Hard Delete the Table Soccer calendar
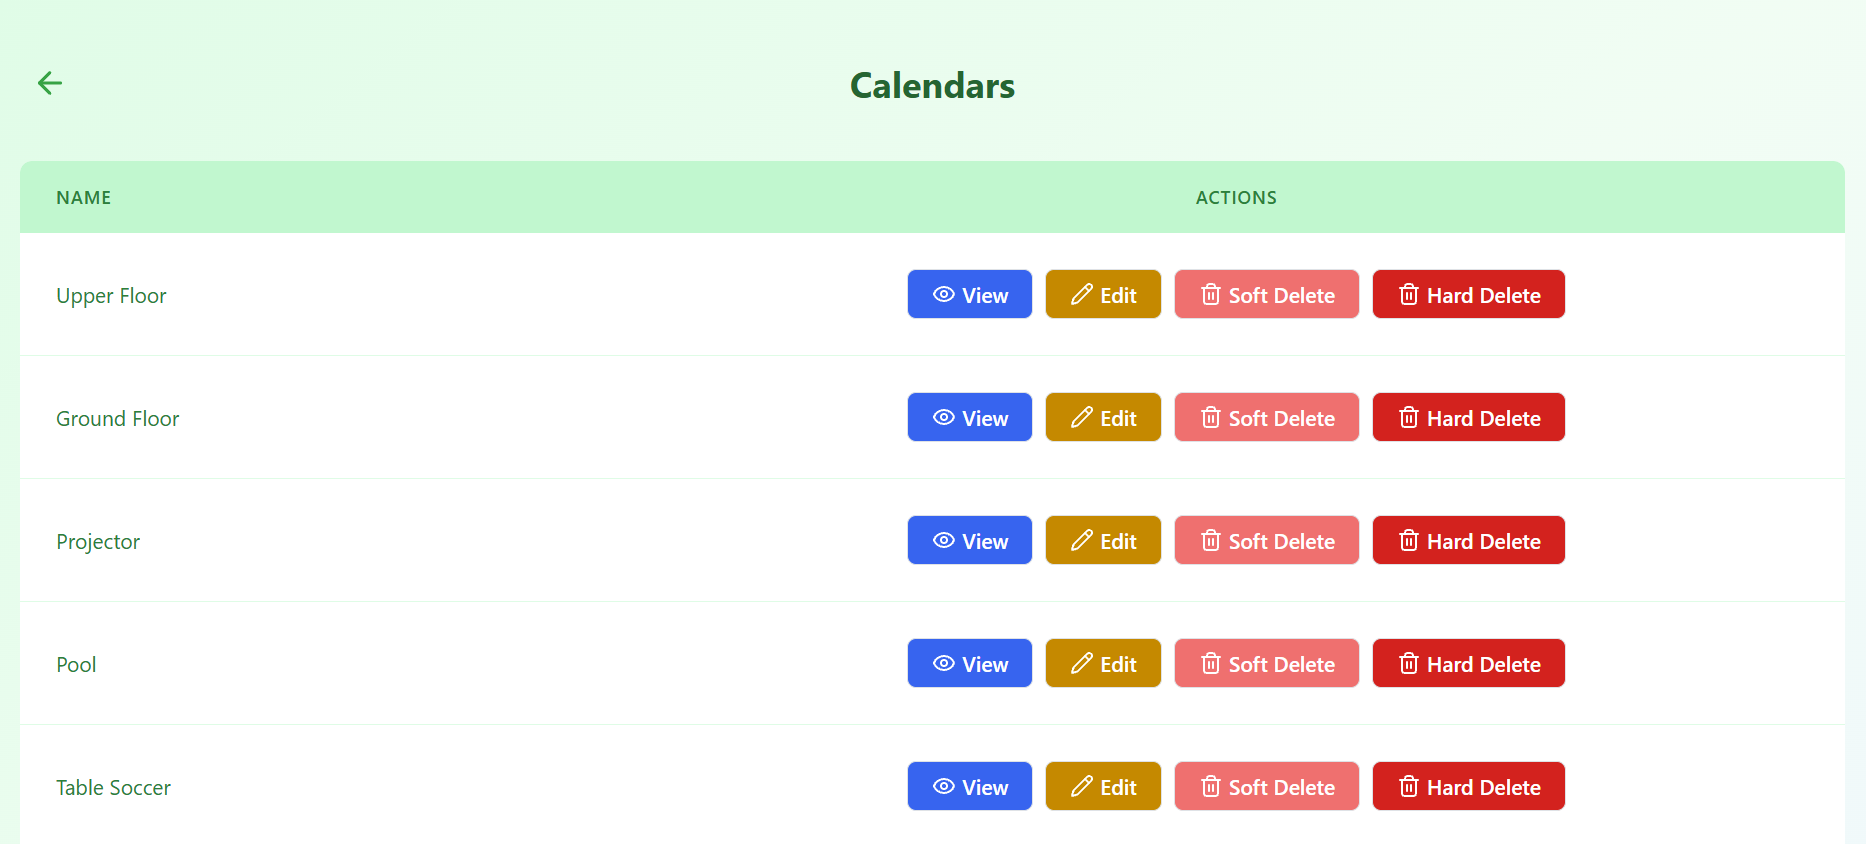 click(1468, 786)
